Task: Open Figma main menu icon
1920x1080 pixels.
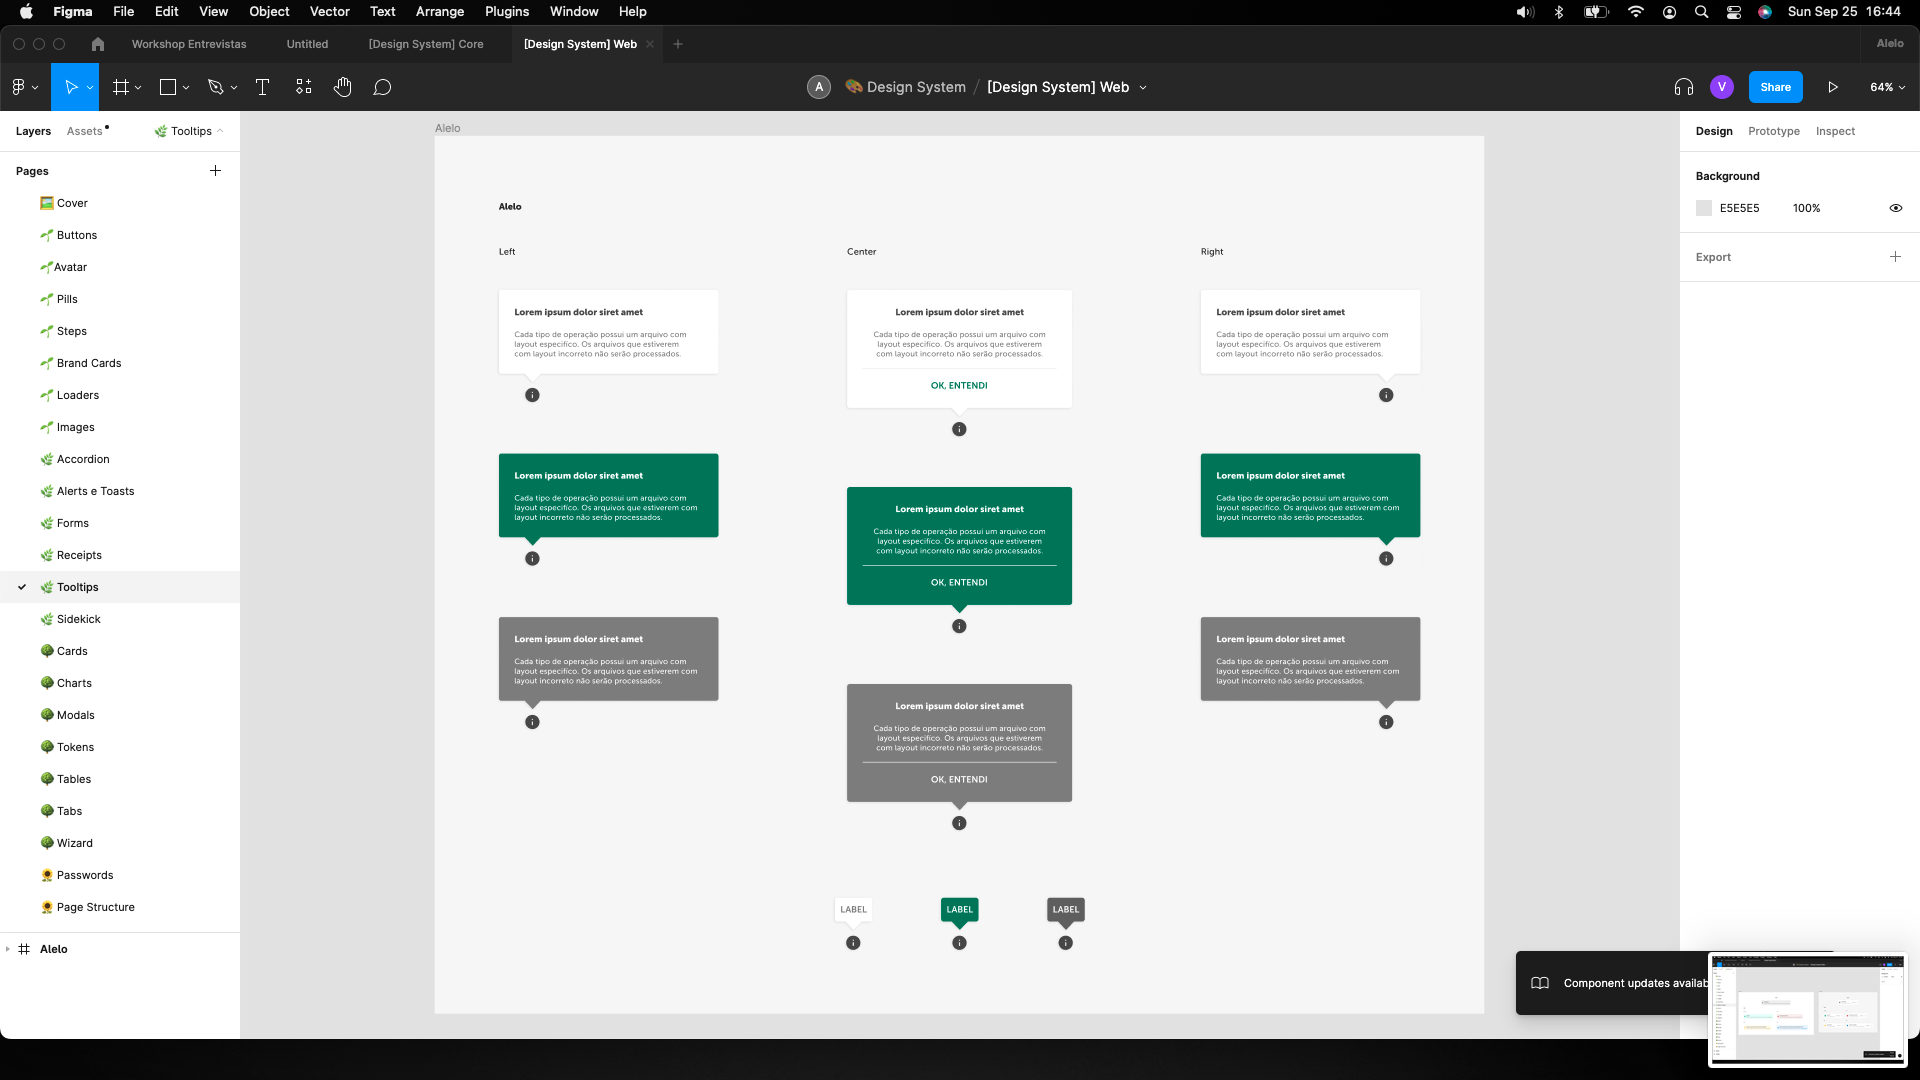Action: click(x=20, y=87)
